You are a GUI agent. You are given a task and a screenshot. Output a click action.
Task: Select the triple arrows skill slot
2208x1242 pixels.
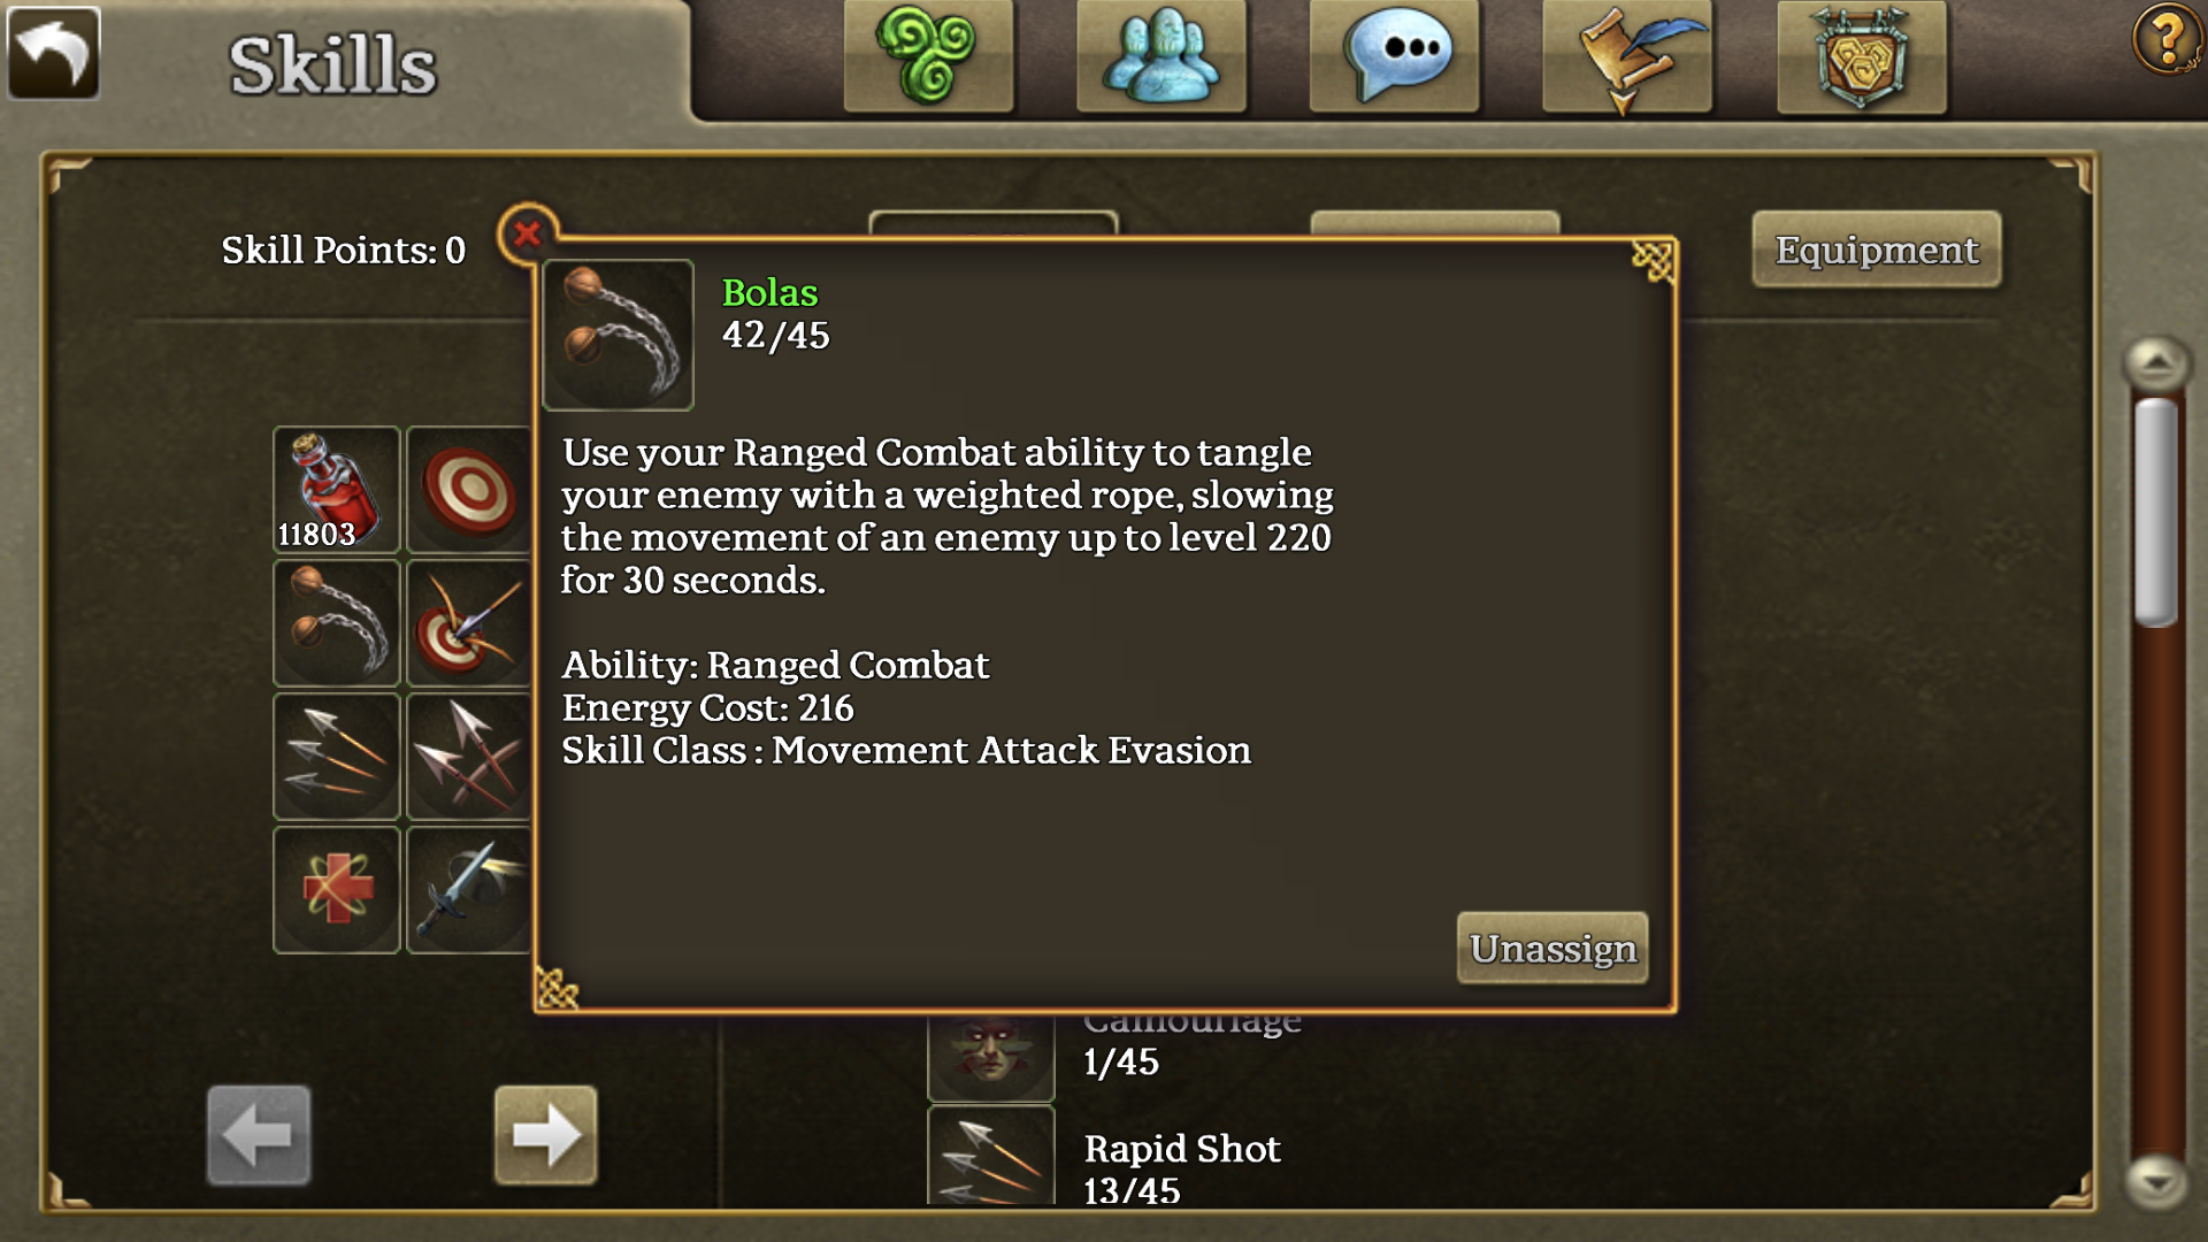(337, 756)
